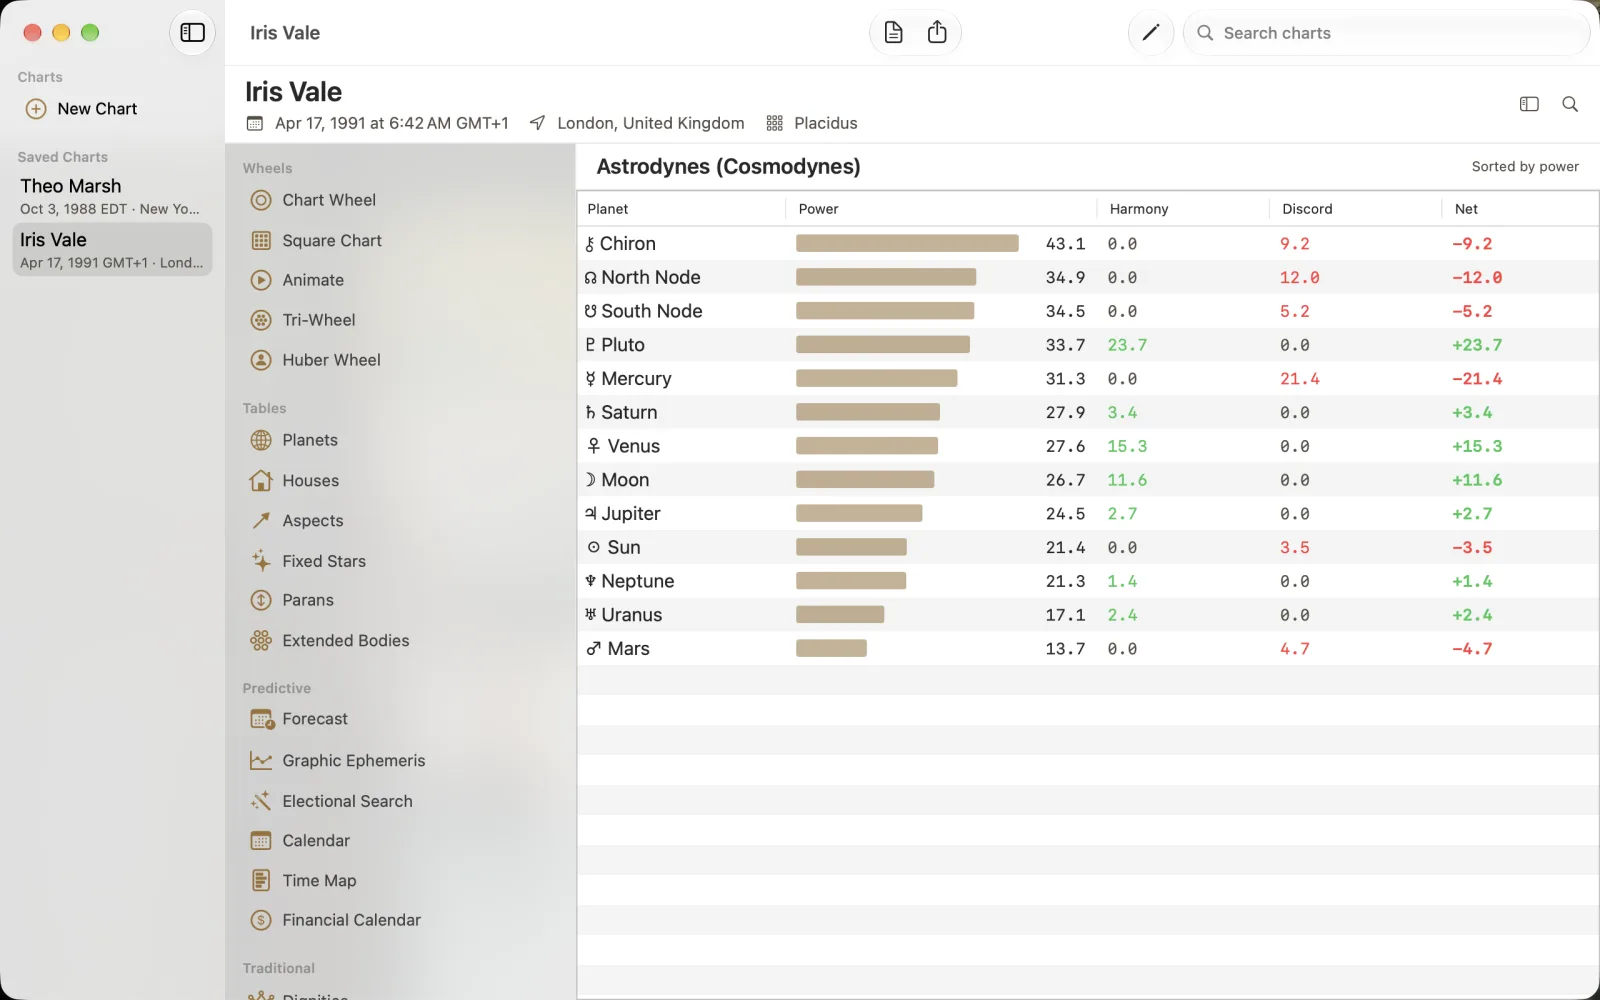
Task: Click the London, United Kingdom location
Action: [651, 123]
